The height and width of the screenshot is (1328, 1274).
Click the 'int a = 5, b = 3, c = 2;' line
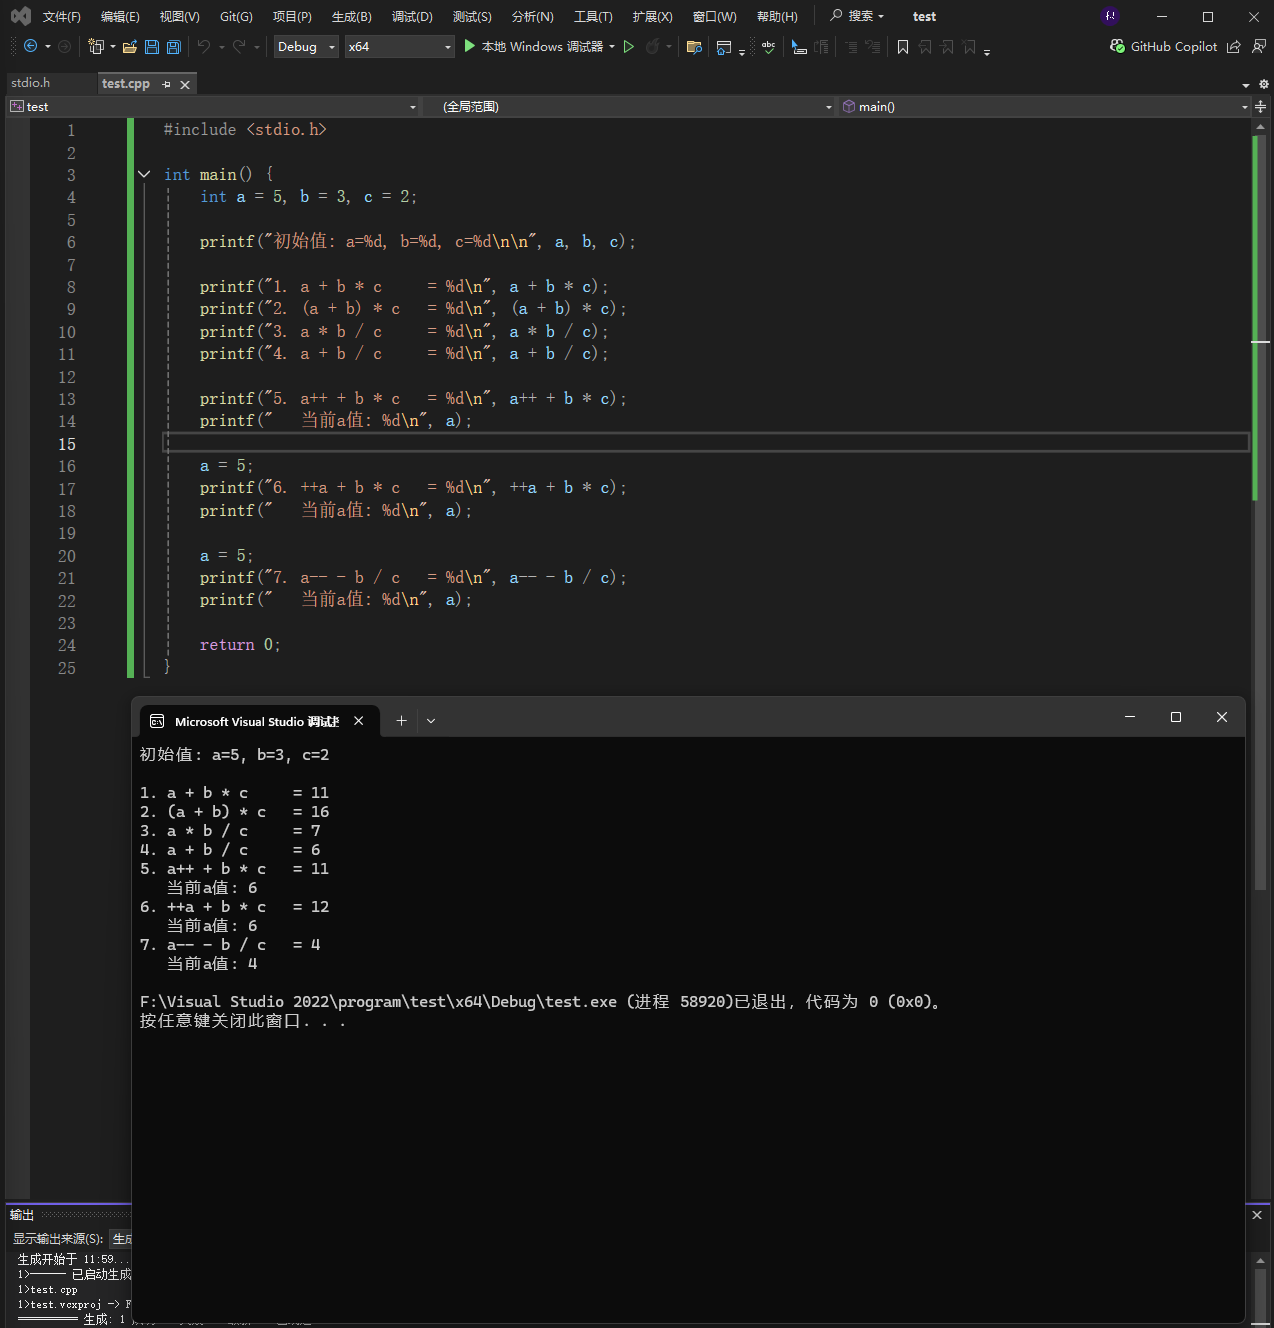[x=308, y=197]
